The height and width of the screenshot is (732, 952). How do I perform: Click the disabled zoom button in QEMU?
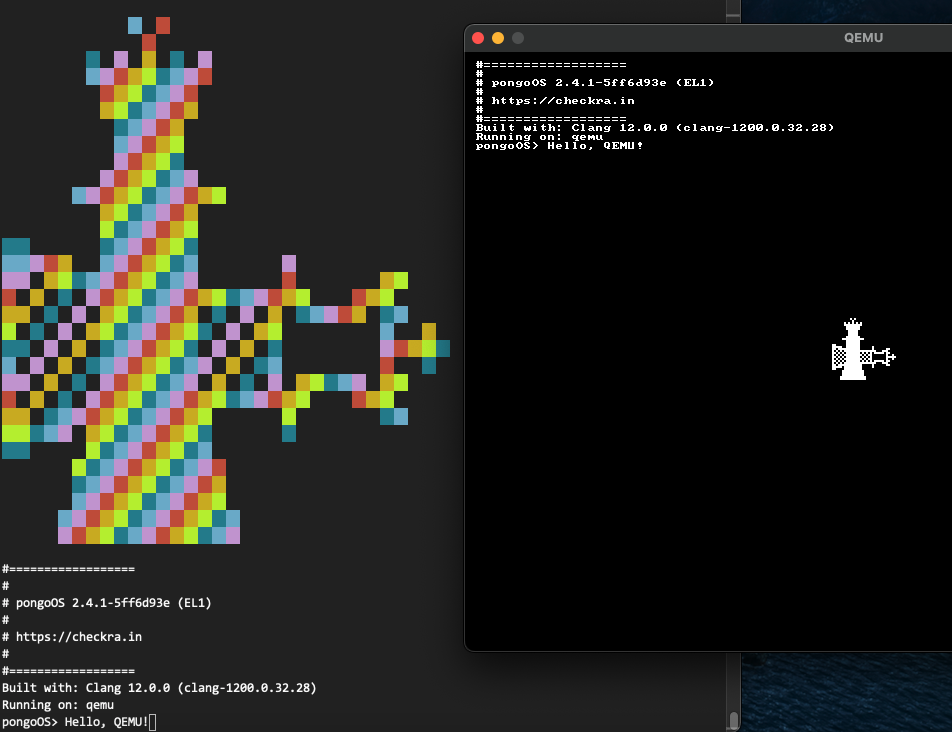pos(518,38)
